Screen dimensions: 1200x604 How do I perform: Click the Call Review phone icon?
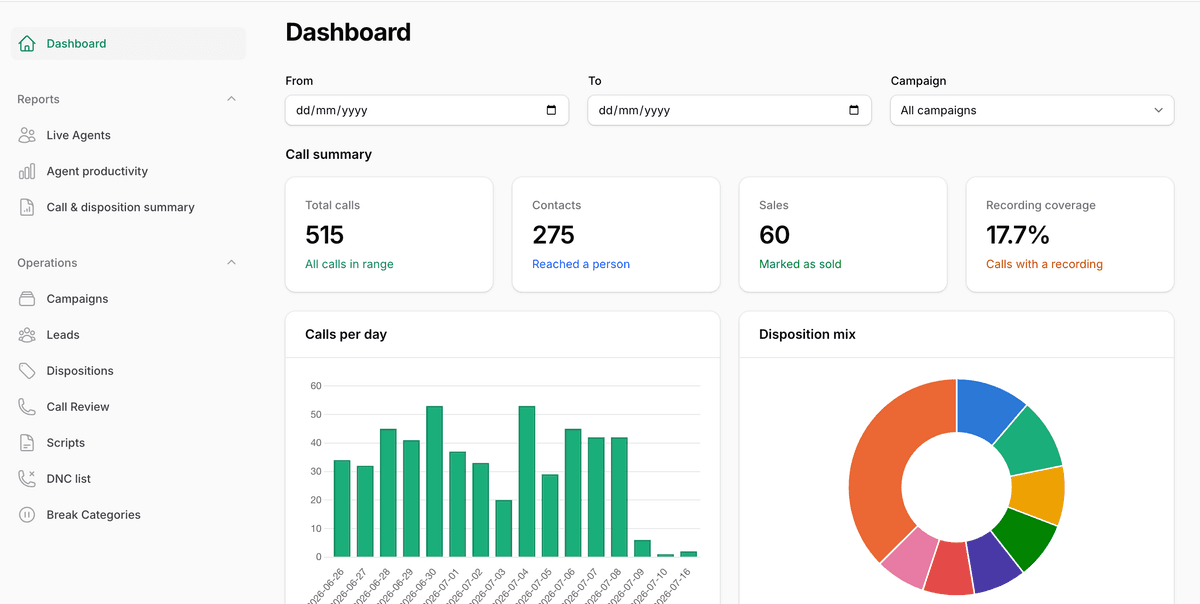[27, 407]
